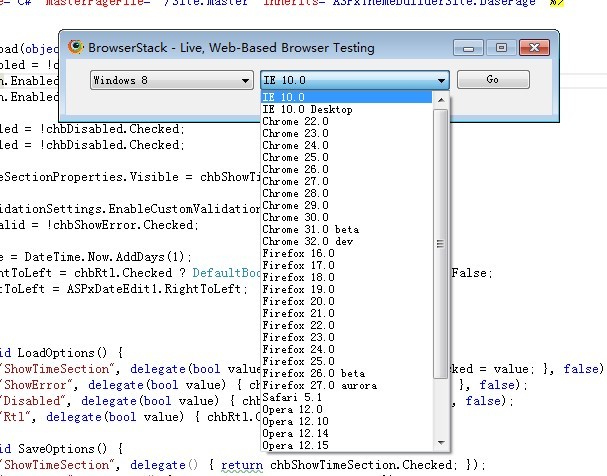Image resolution: width=607 pixels, height=476 pixels.
Task: Click ASPxDateEdit1.RightToLeft in code editor
Action: pyautogui.click(x=154, y=289)
